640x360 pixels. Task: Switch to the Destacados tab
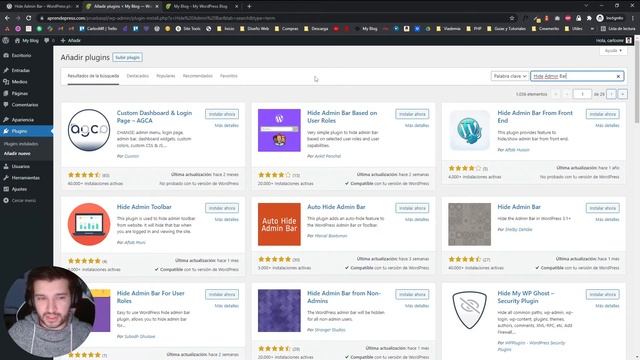point(138,76)
